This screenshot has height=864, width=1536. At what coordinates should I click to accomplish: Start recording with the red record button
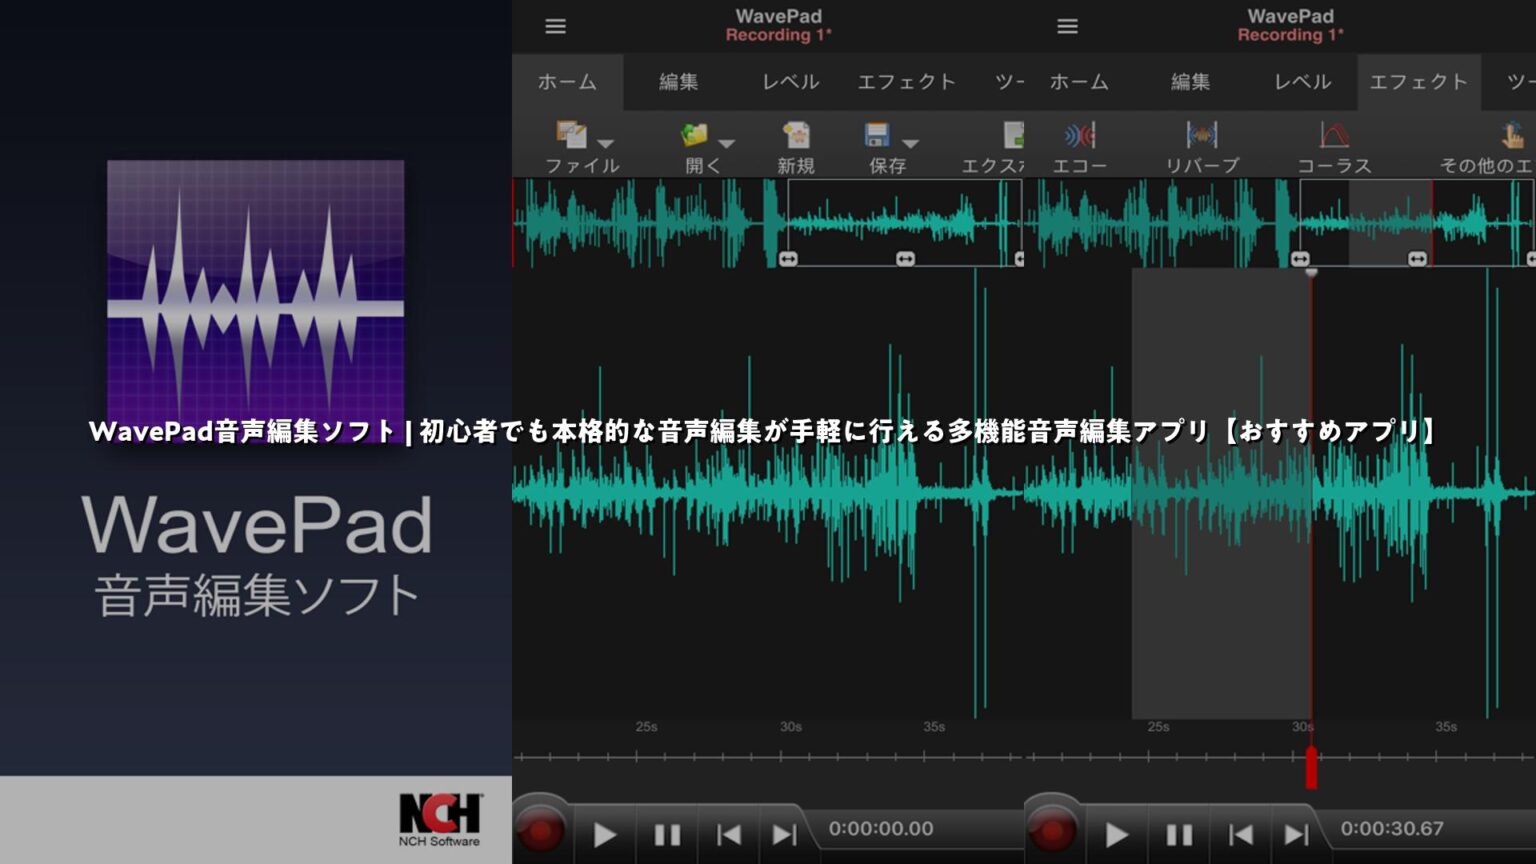541,830
